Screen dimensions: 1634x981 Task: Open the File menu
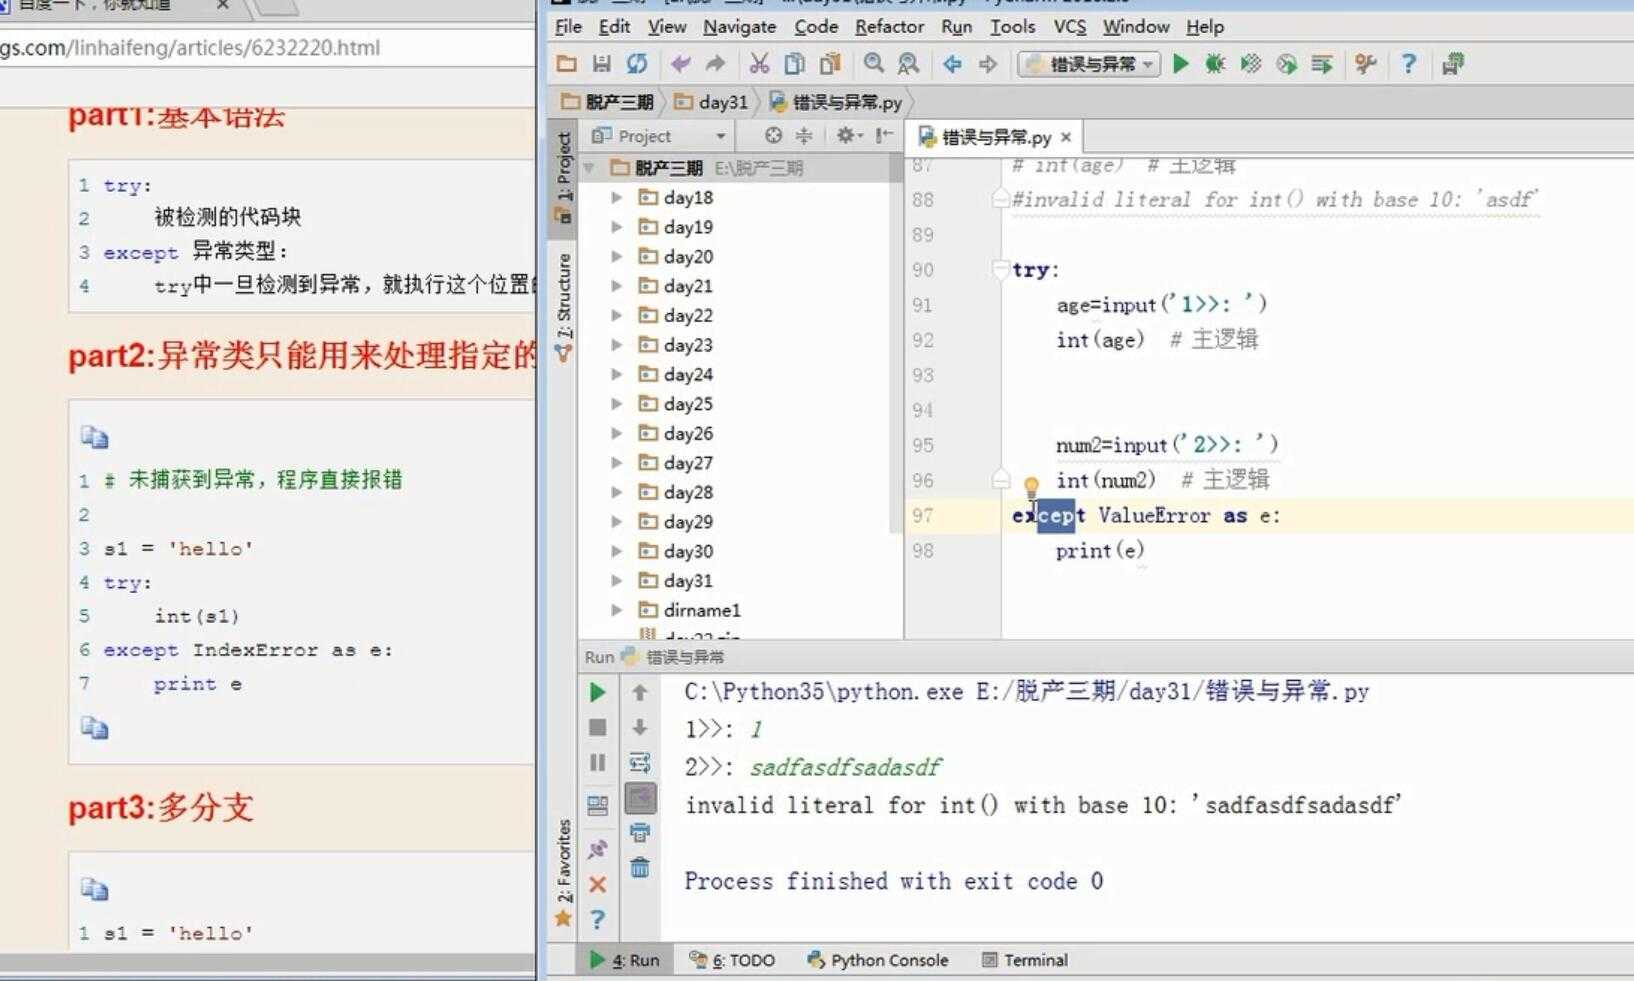[x=568, y=27]
